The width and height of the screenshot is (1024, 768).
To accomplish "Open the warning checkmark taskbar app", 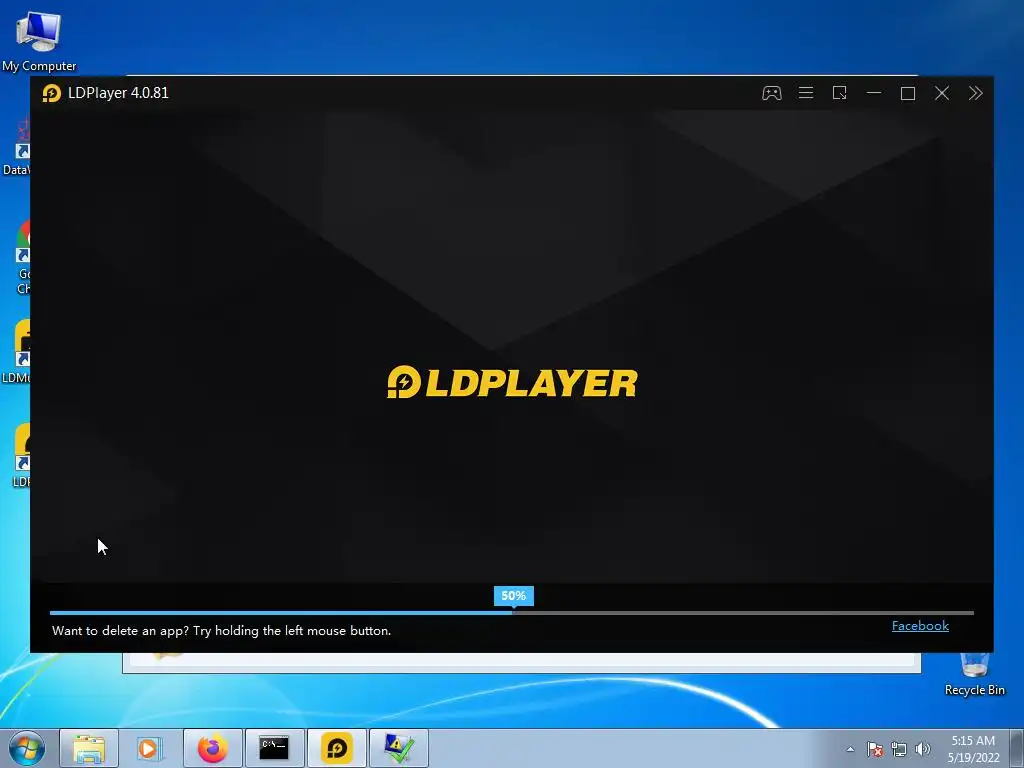I will [398, 748].
